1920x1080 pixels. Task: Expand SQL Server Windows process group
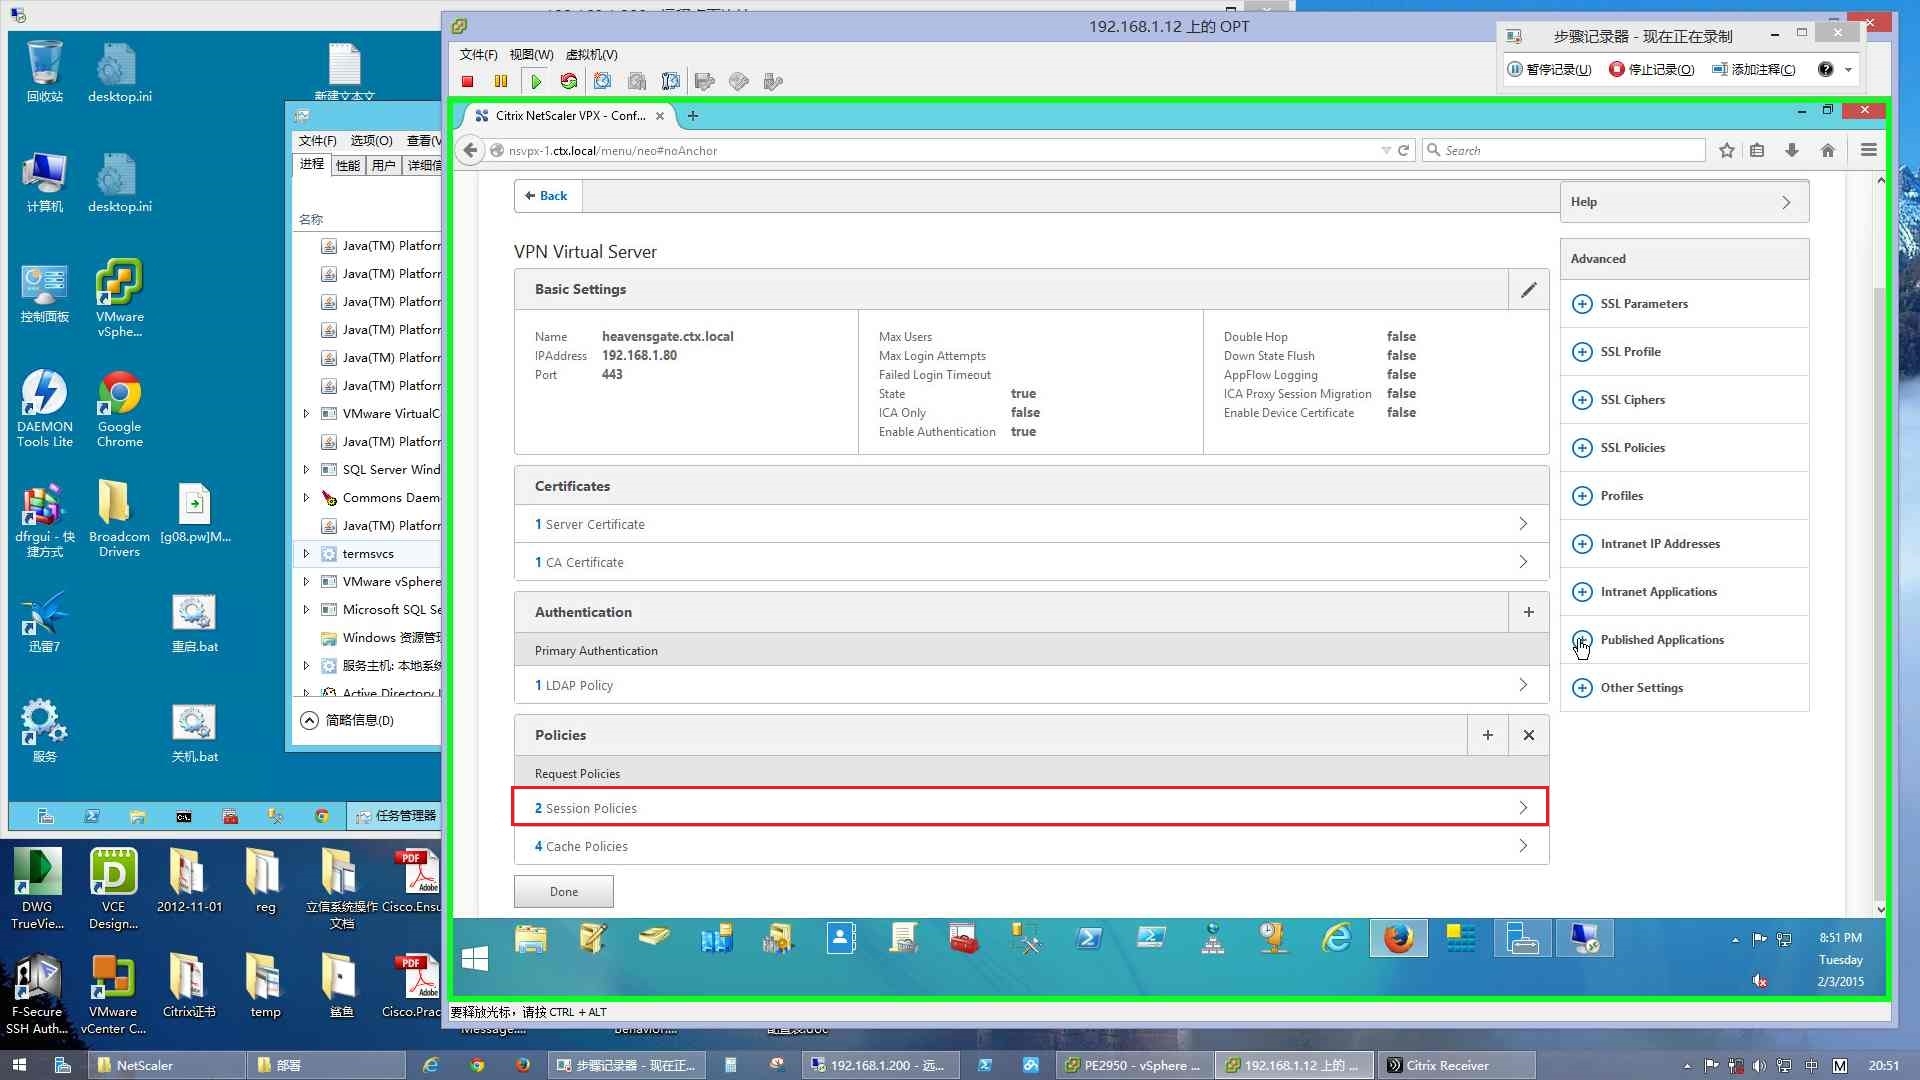(306, 470)
